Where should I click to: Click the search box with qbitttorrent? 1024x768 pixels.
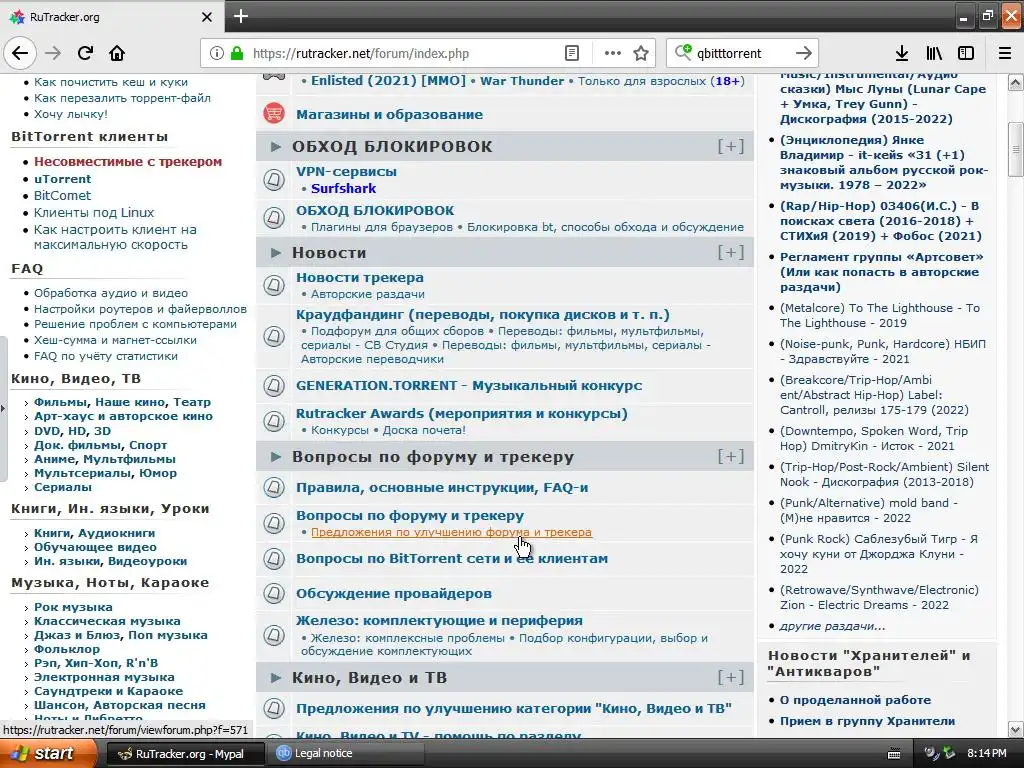(741, 53)
